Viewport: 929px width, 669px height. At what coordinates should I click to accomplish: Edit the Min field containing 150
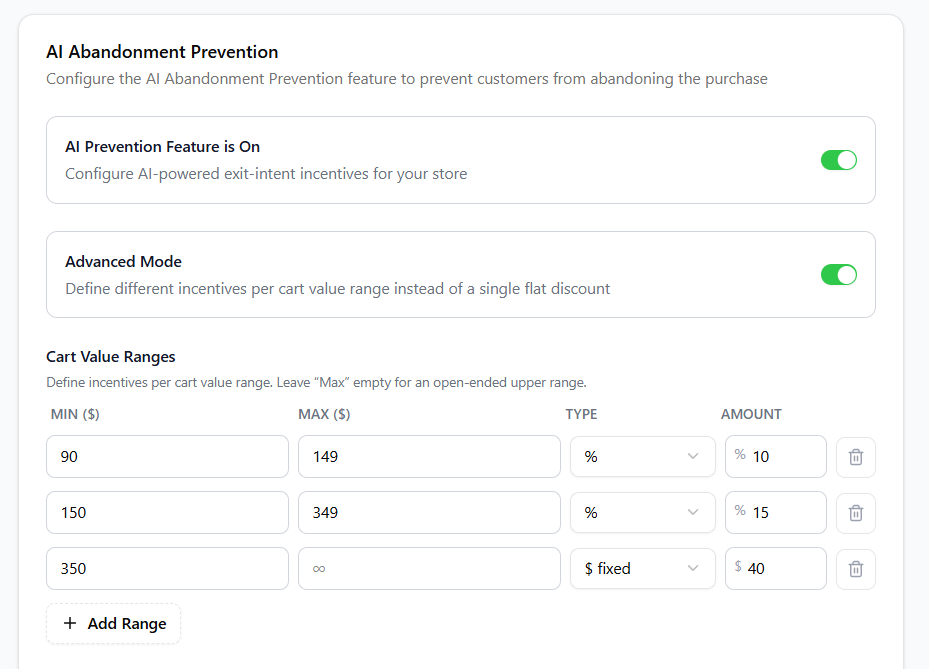click(x=168, y=513)
